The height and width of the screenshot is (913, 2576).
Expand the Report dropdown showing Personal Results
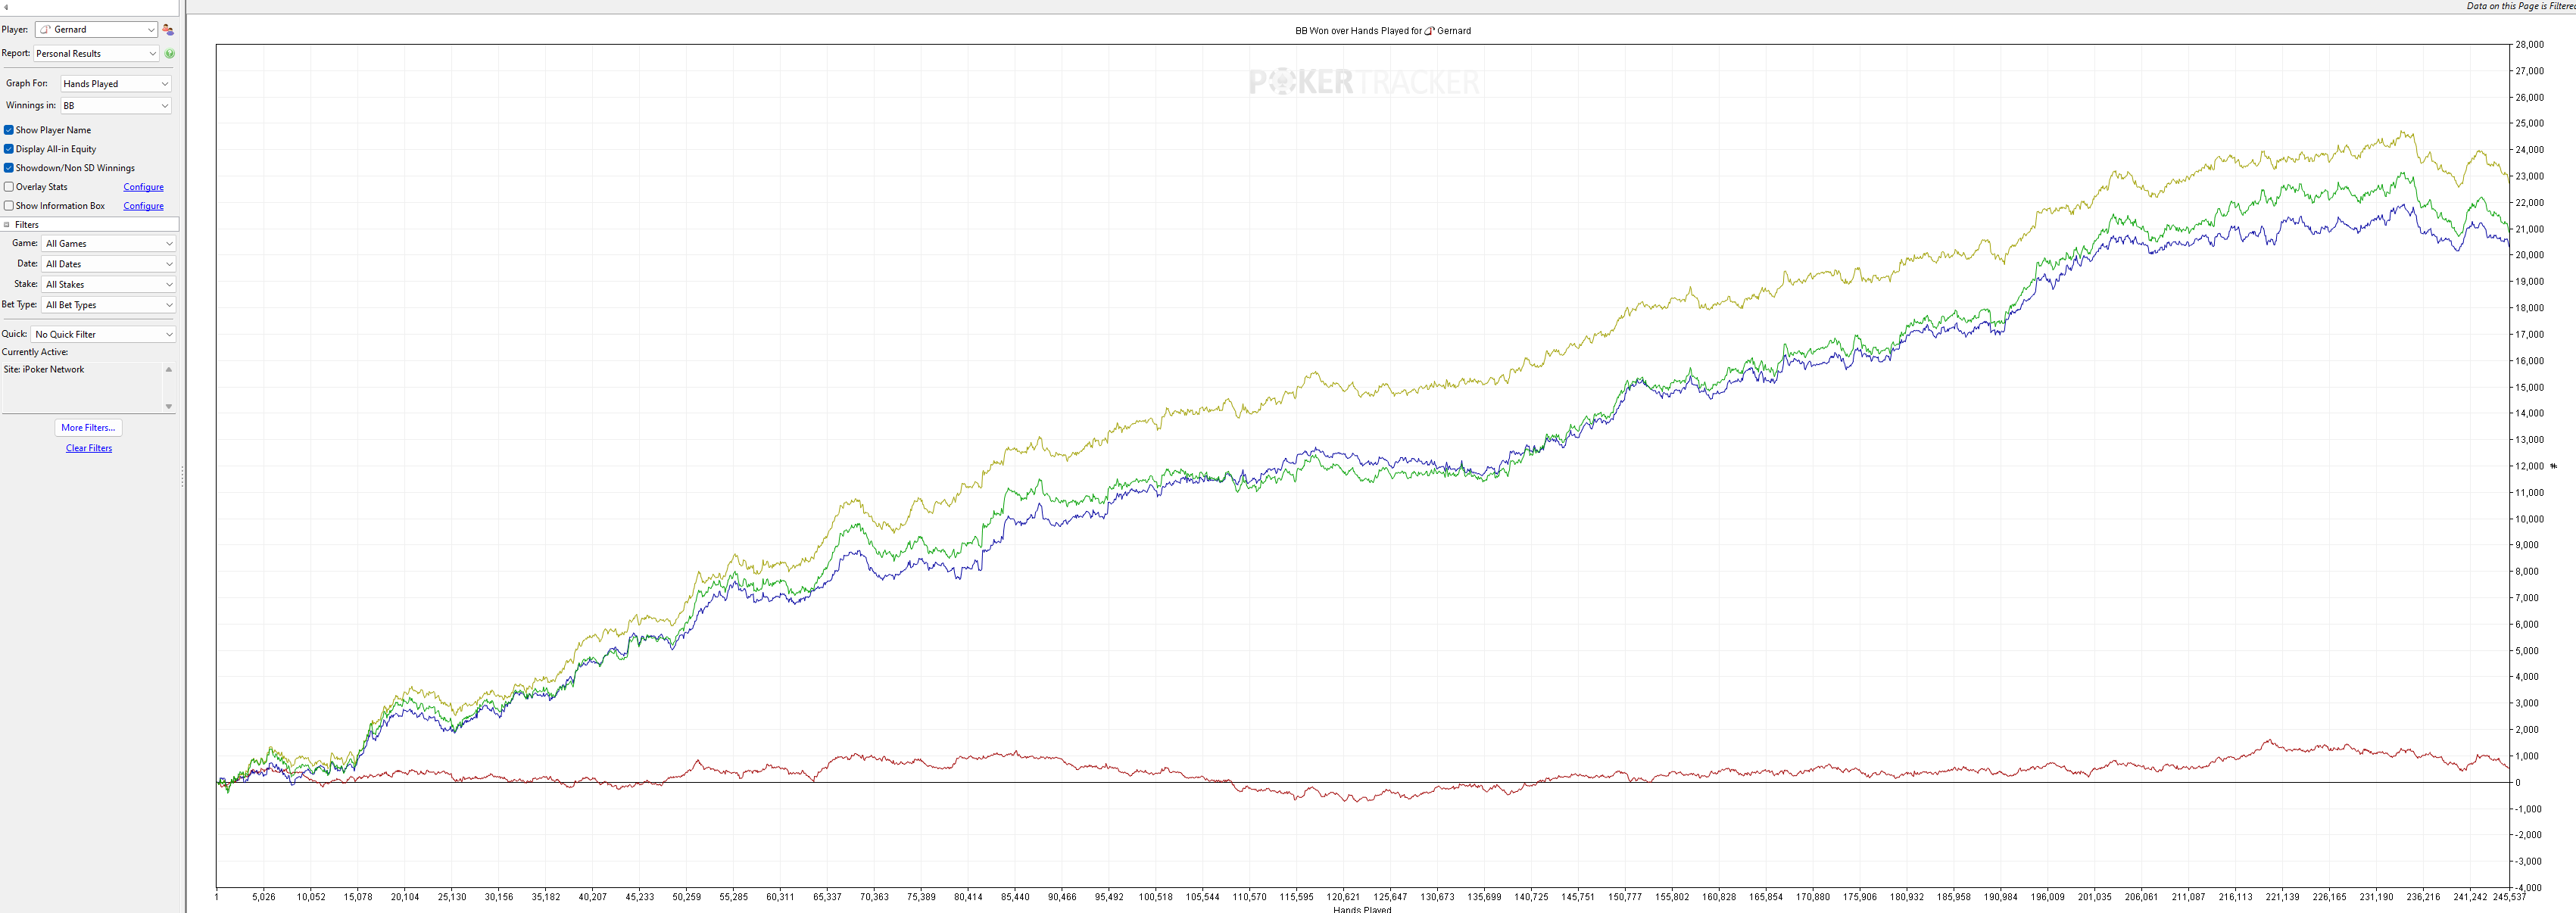click(96, 54)
